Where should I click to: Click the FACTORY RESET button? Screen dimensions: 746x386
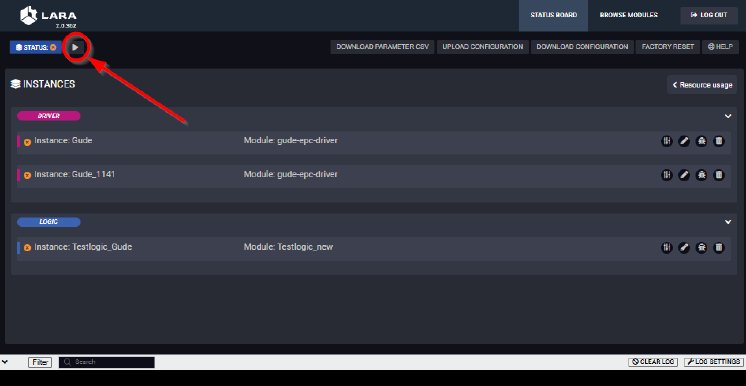(668, 47)
